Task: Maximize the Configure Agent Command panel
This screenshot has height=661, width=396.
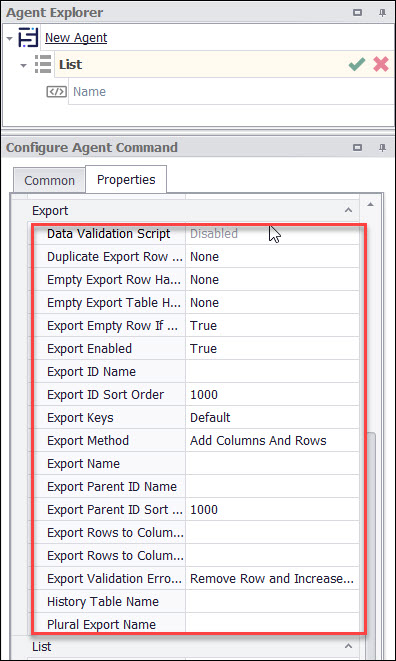Action: coord(358,148)
